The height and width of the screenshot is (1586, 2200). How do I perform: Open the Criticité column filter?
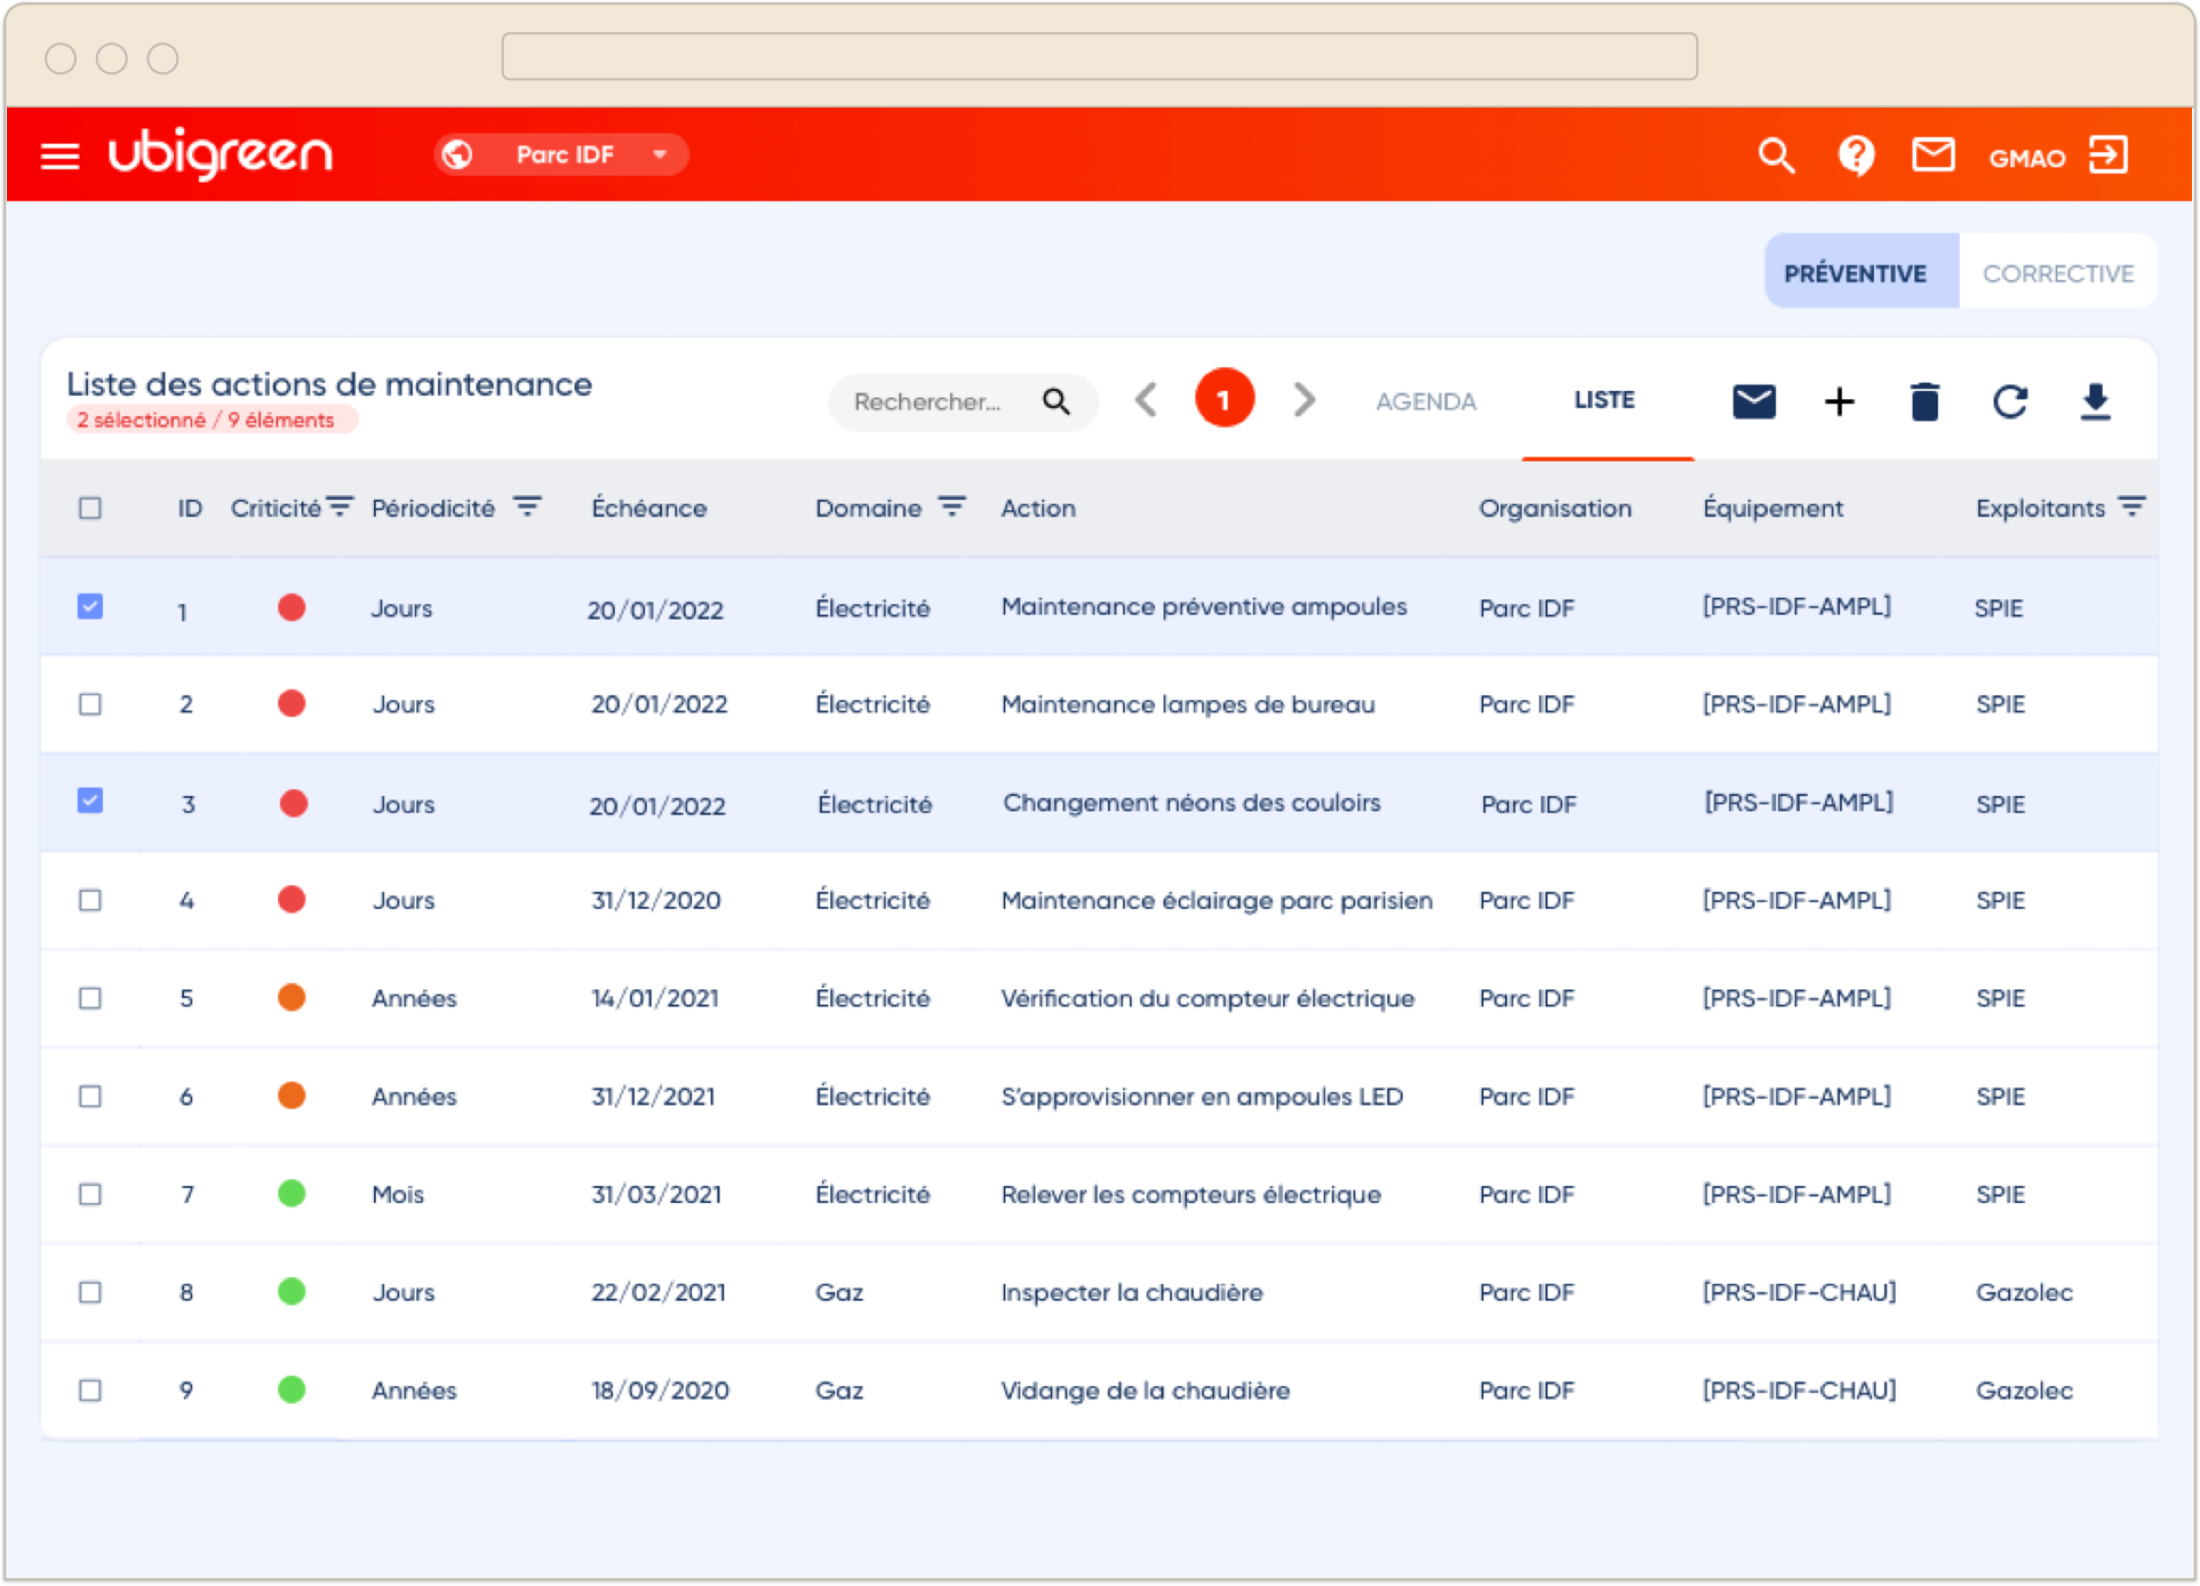click(340, 507)
